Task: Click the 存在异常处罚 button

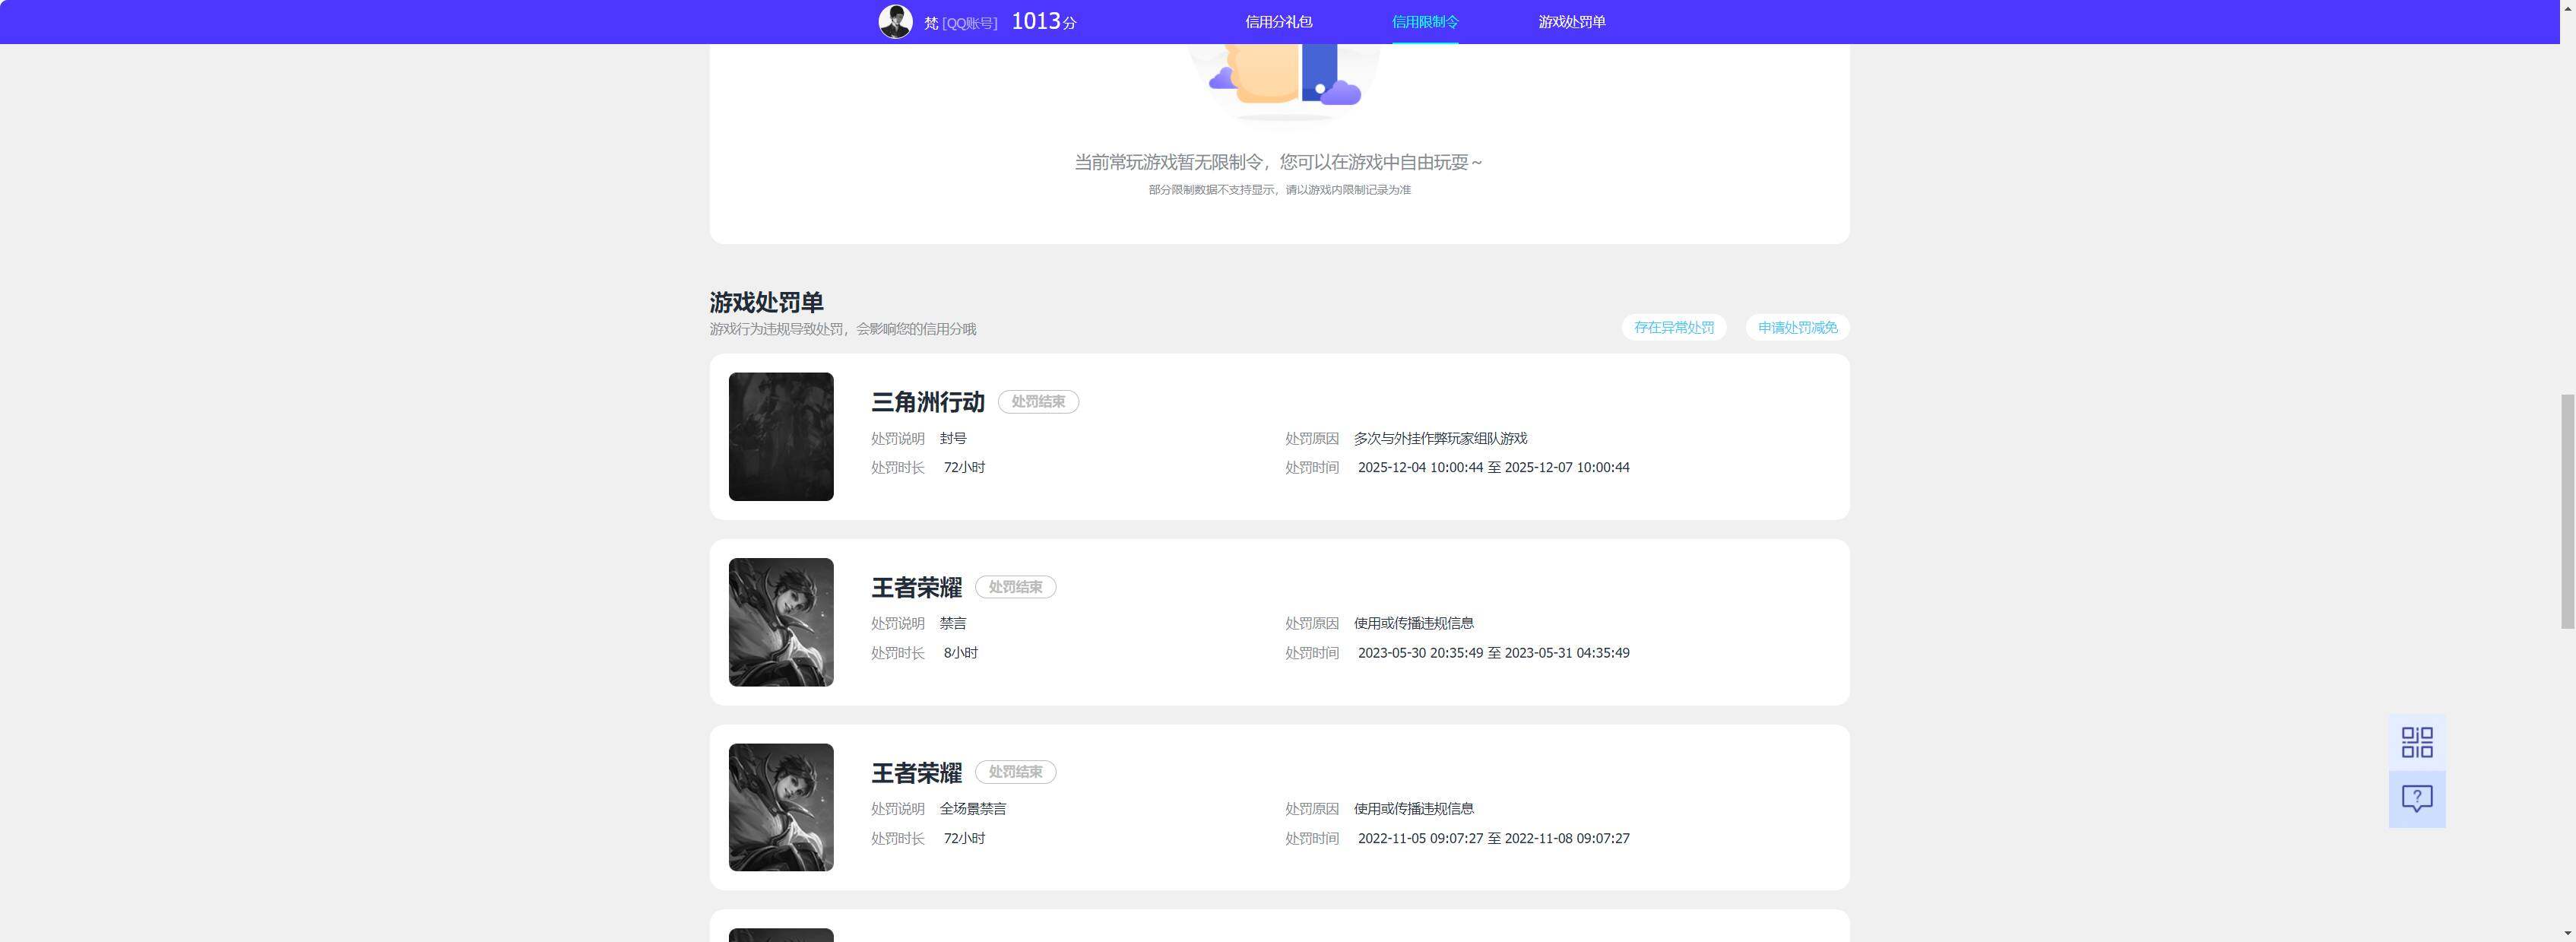Action: [1674, 328]
